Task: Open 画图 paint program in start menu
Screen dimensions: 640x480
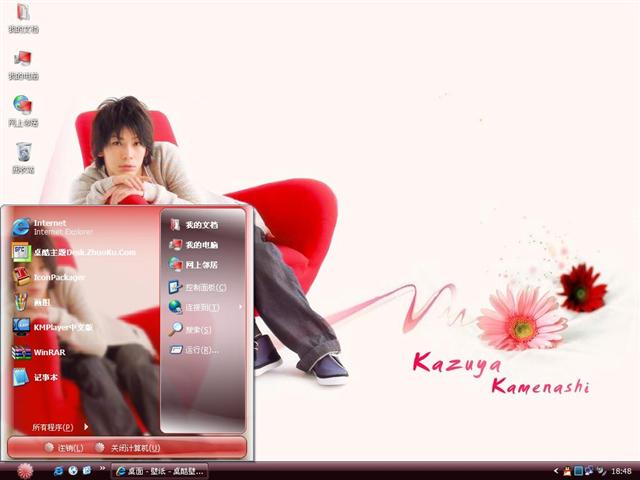Action: tap(31, 302)
